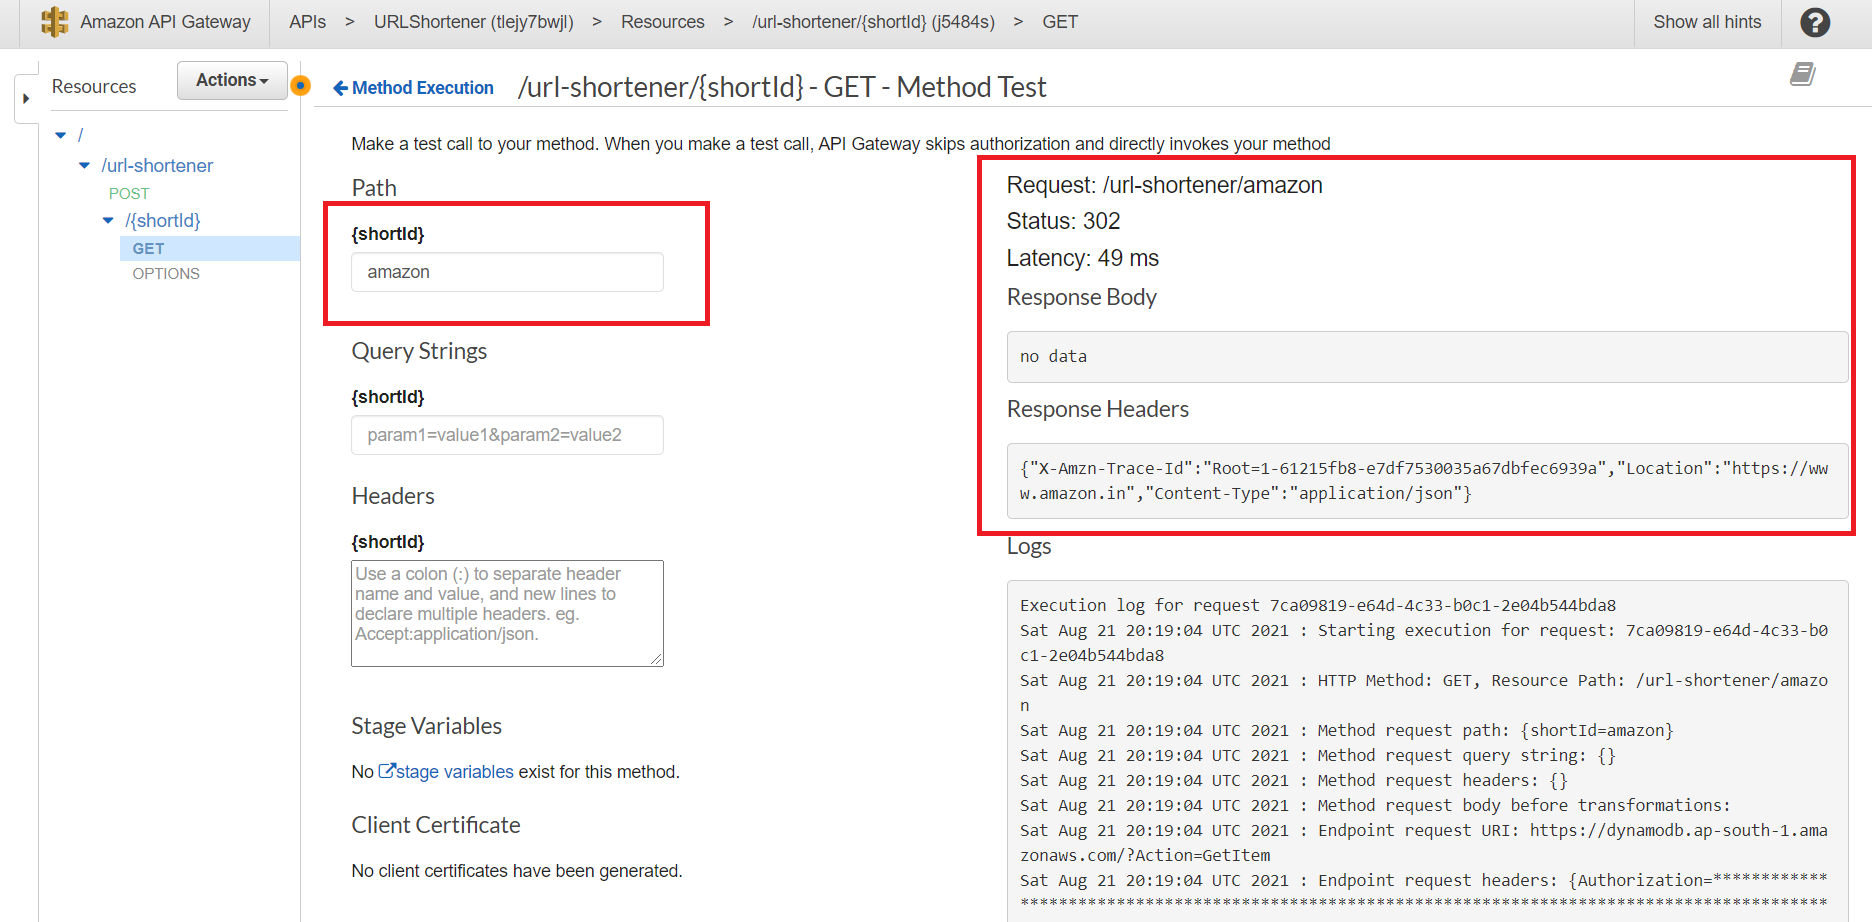Click the Logs heading
Image resolution: width=1872 pixels, height=922 pixels.
coord(1028,546)
